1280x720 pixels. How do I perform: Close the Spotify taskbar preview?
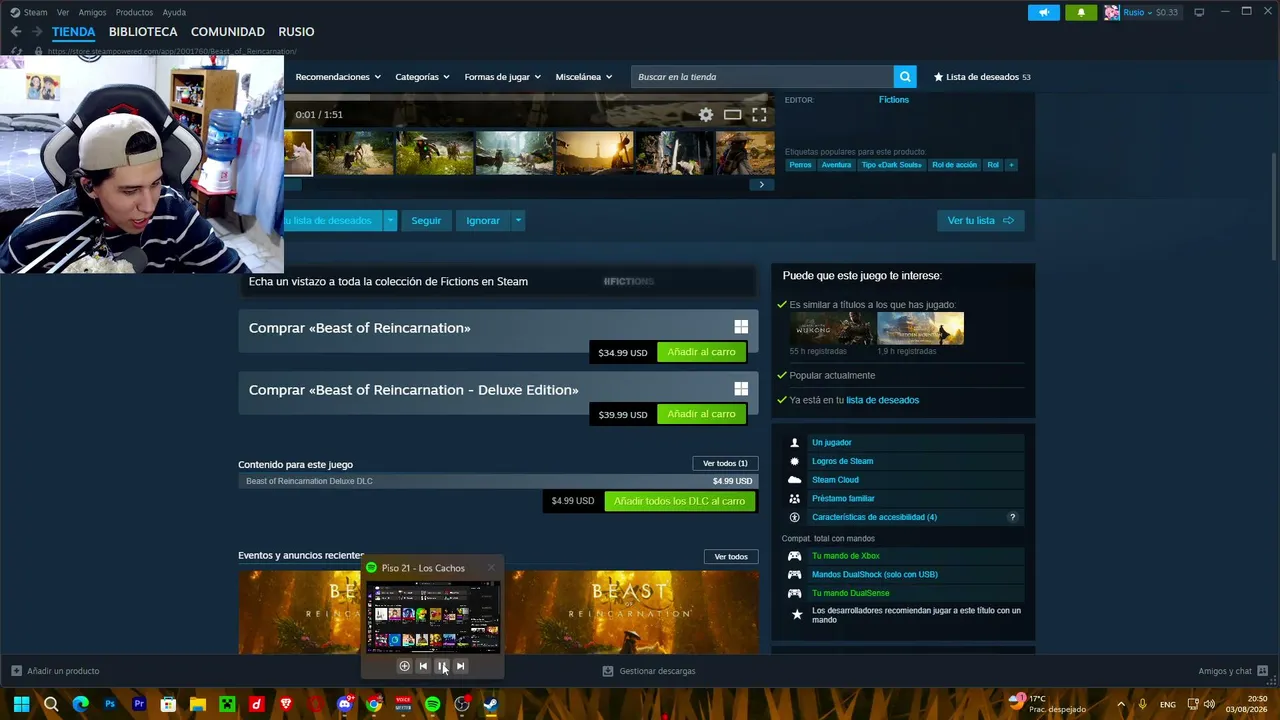[491, 568]
